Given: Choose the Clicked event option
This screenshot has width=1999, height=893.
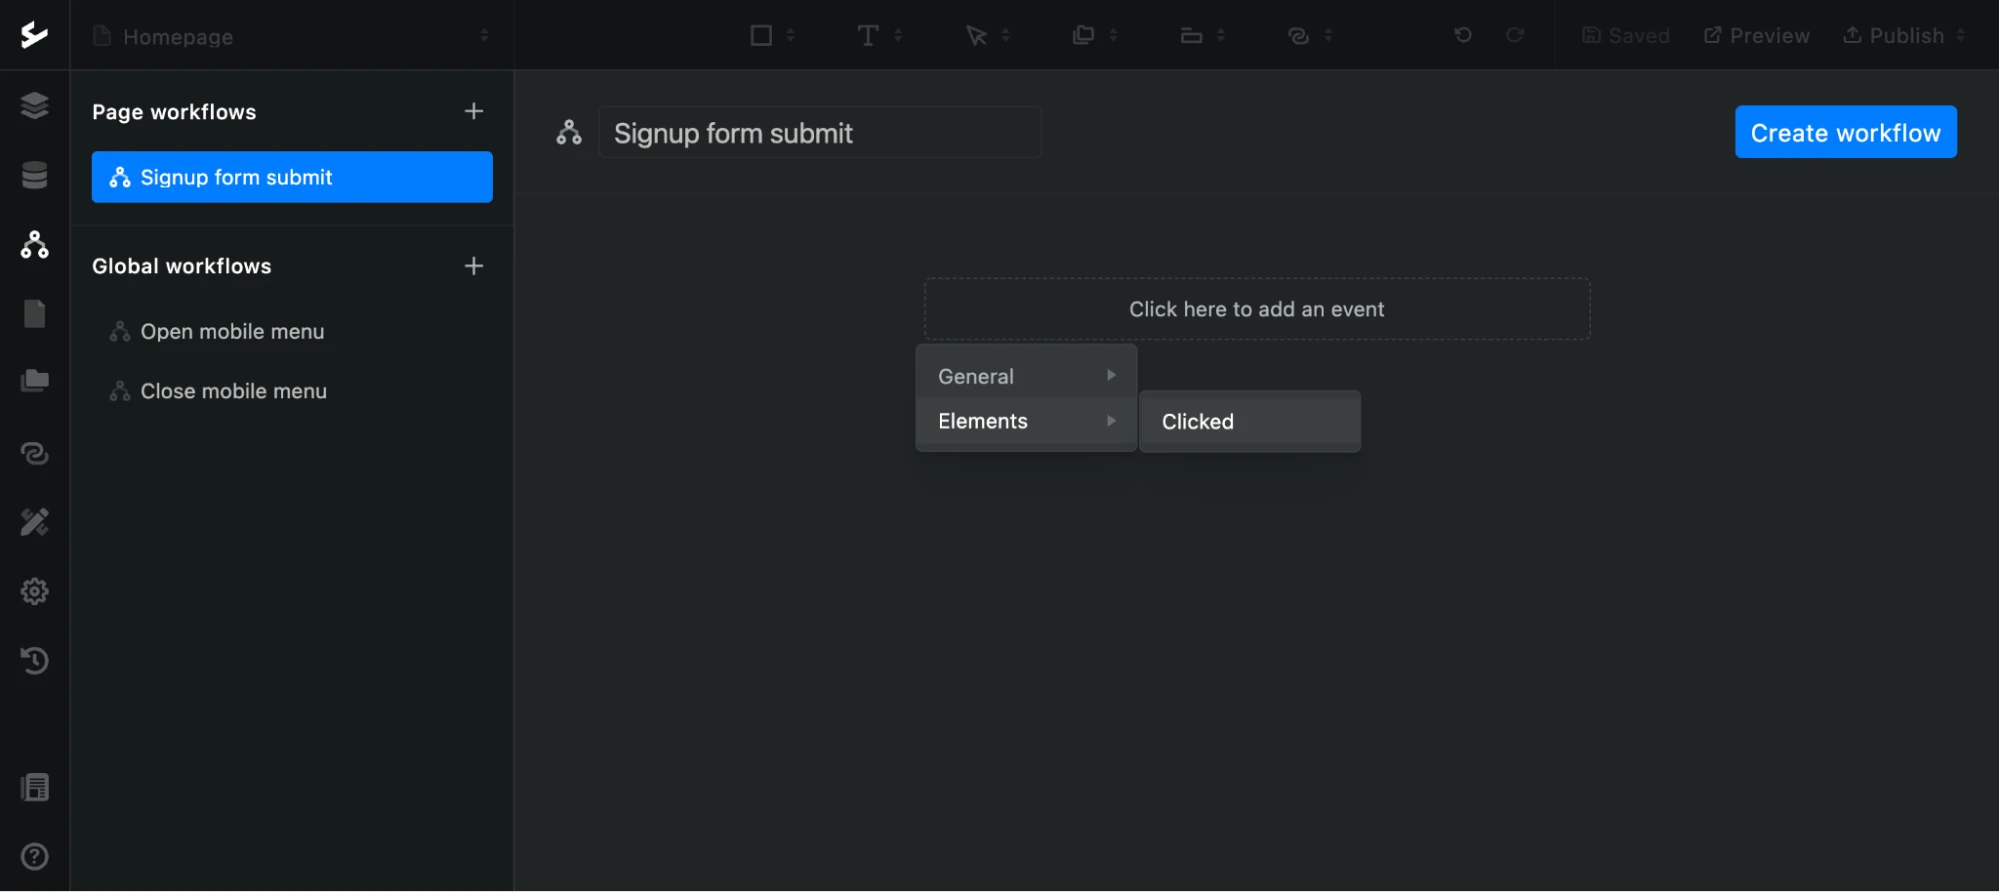Looking at the screenshot, I should (x=1249, y=422).
